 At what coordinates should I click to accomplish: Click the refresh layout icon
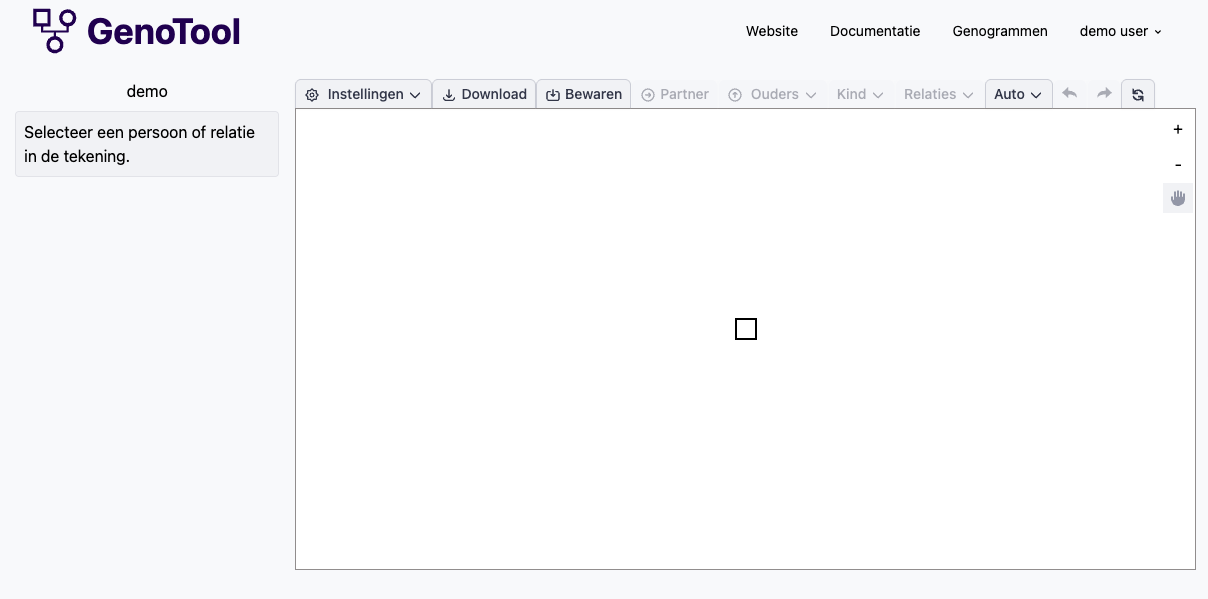tap(1138, 94)
